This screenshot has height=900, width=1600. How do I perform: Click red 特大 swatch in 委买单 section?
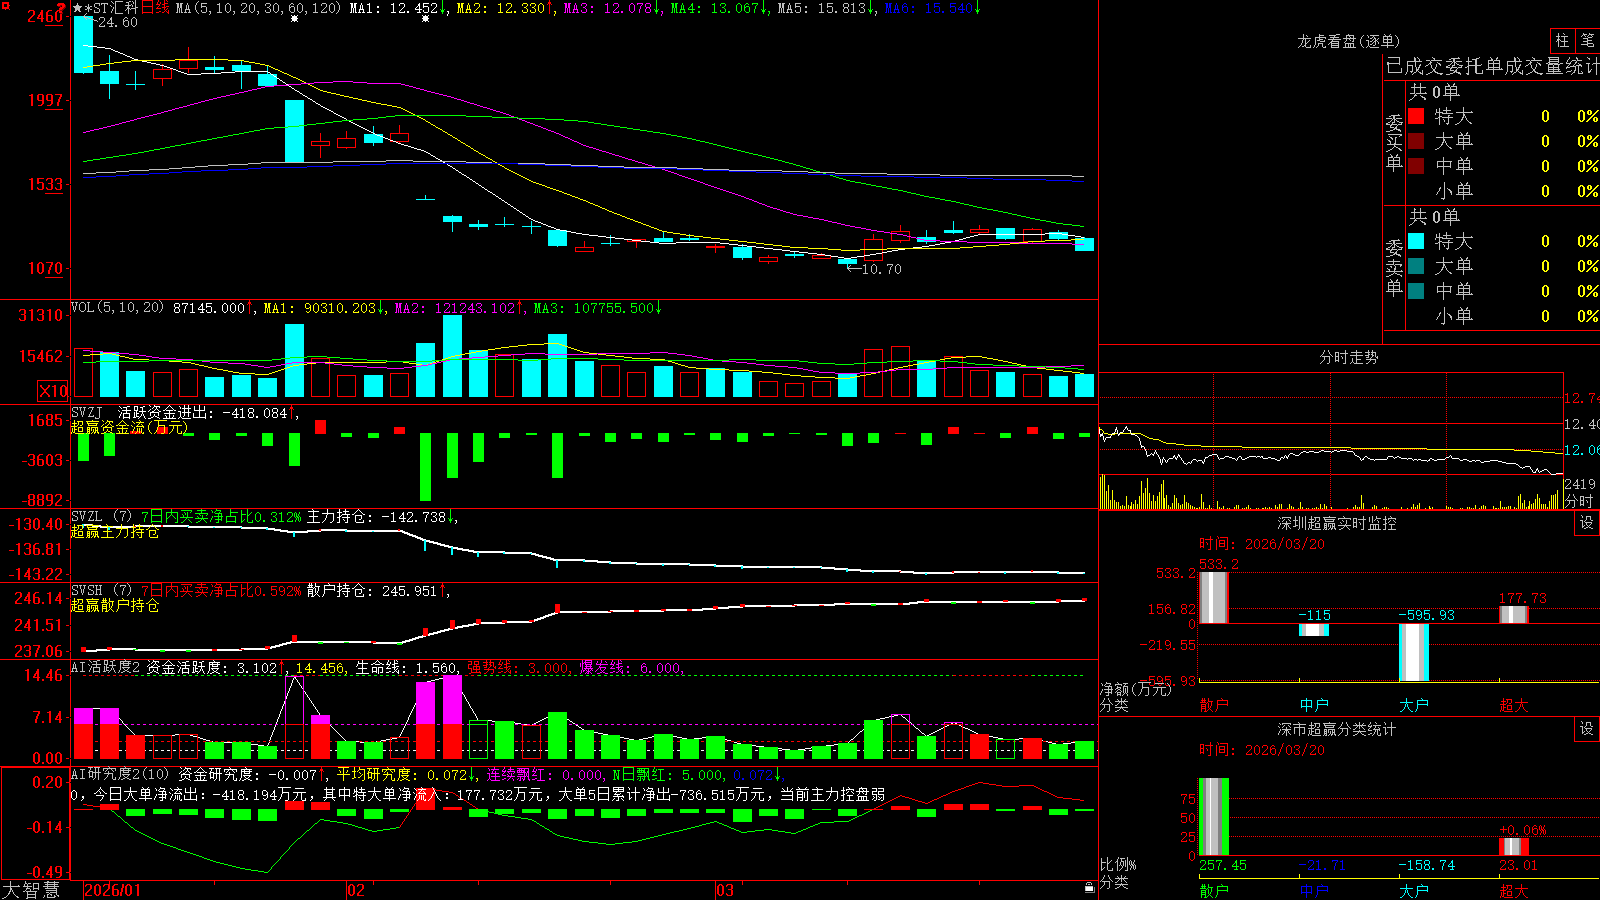1416,116
